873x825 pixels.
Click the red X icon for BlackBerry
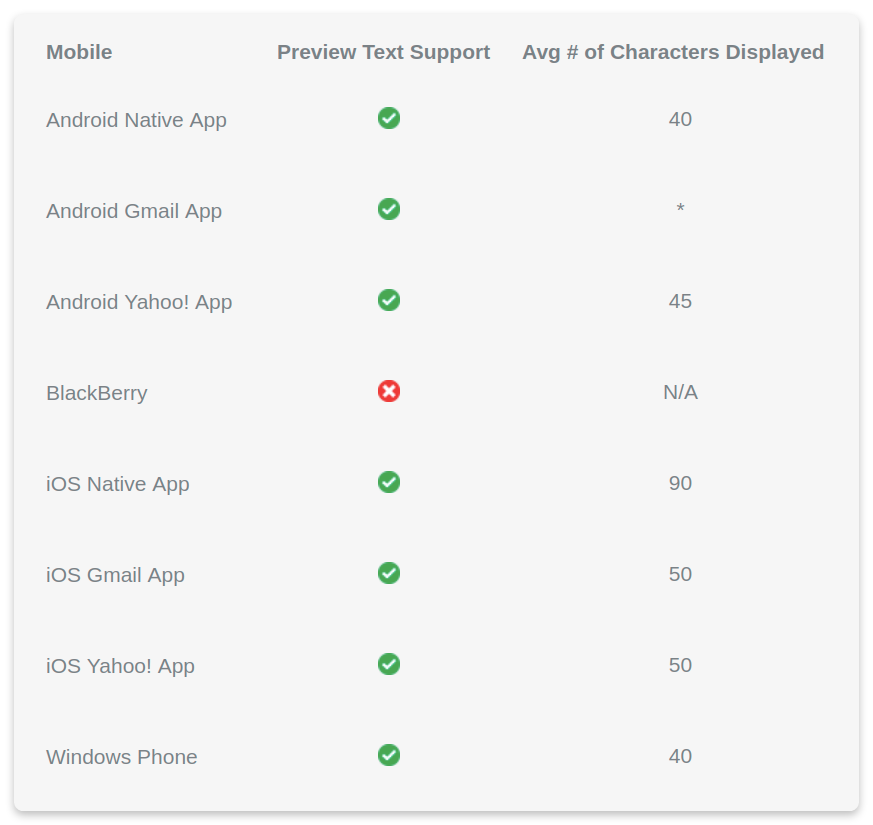tap(389, 391)
